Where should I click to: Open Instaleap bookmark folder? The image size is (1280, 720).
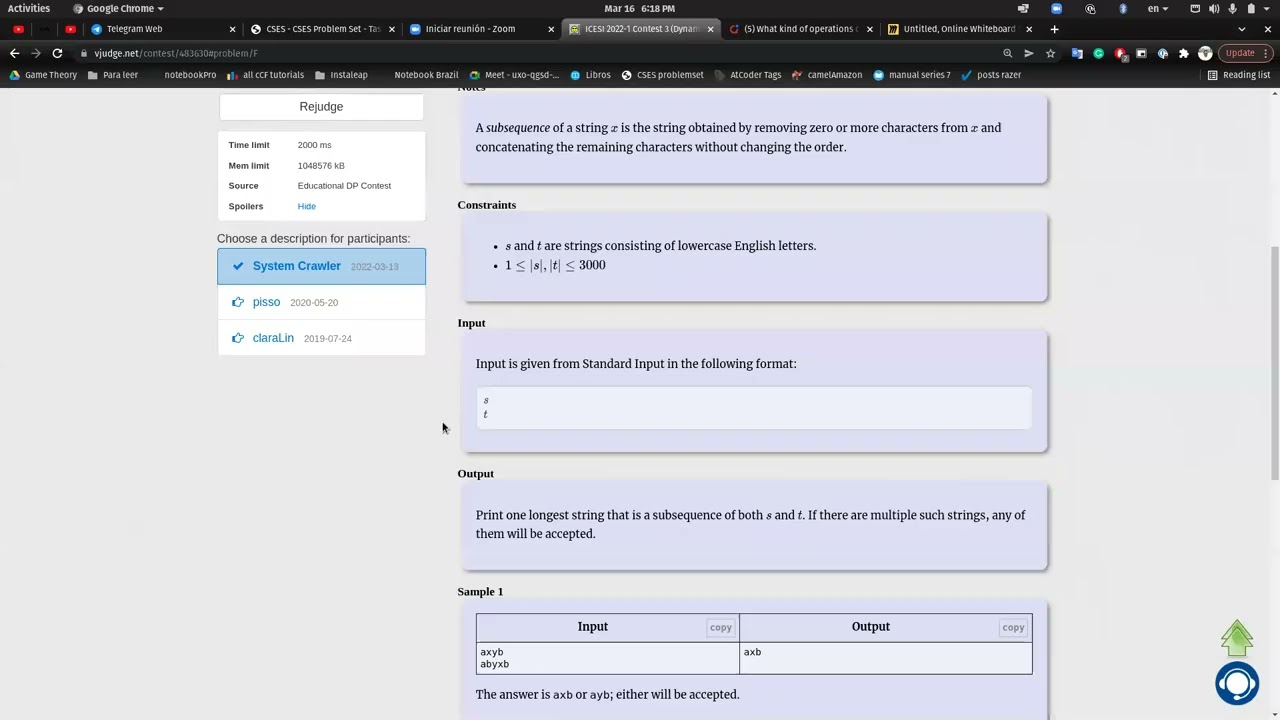[x=341, y=75]
